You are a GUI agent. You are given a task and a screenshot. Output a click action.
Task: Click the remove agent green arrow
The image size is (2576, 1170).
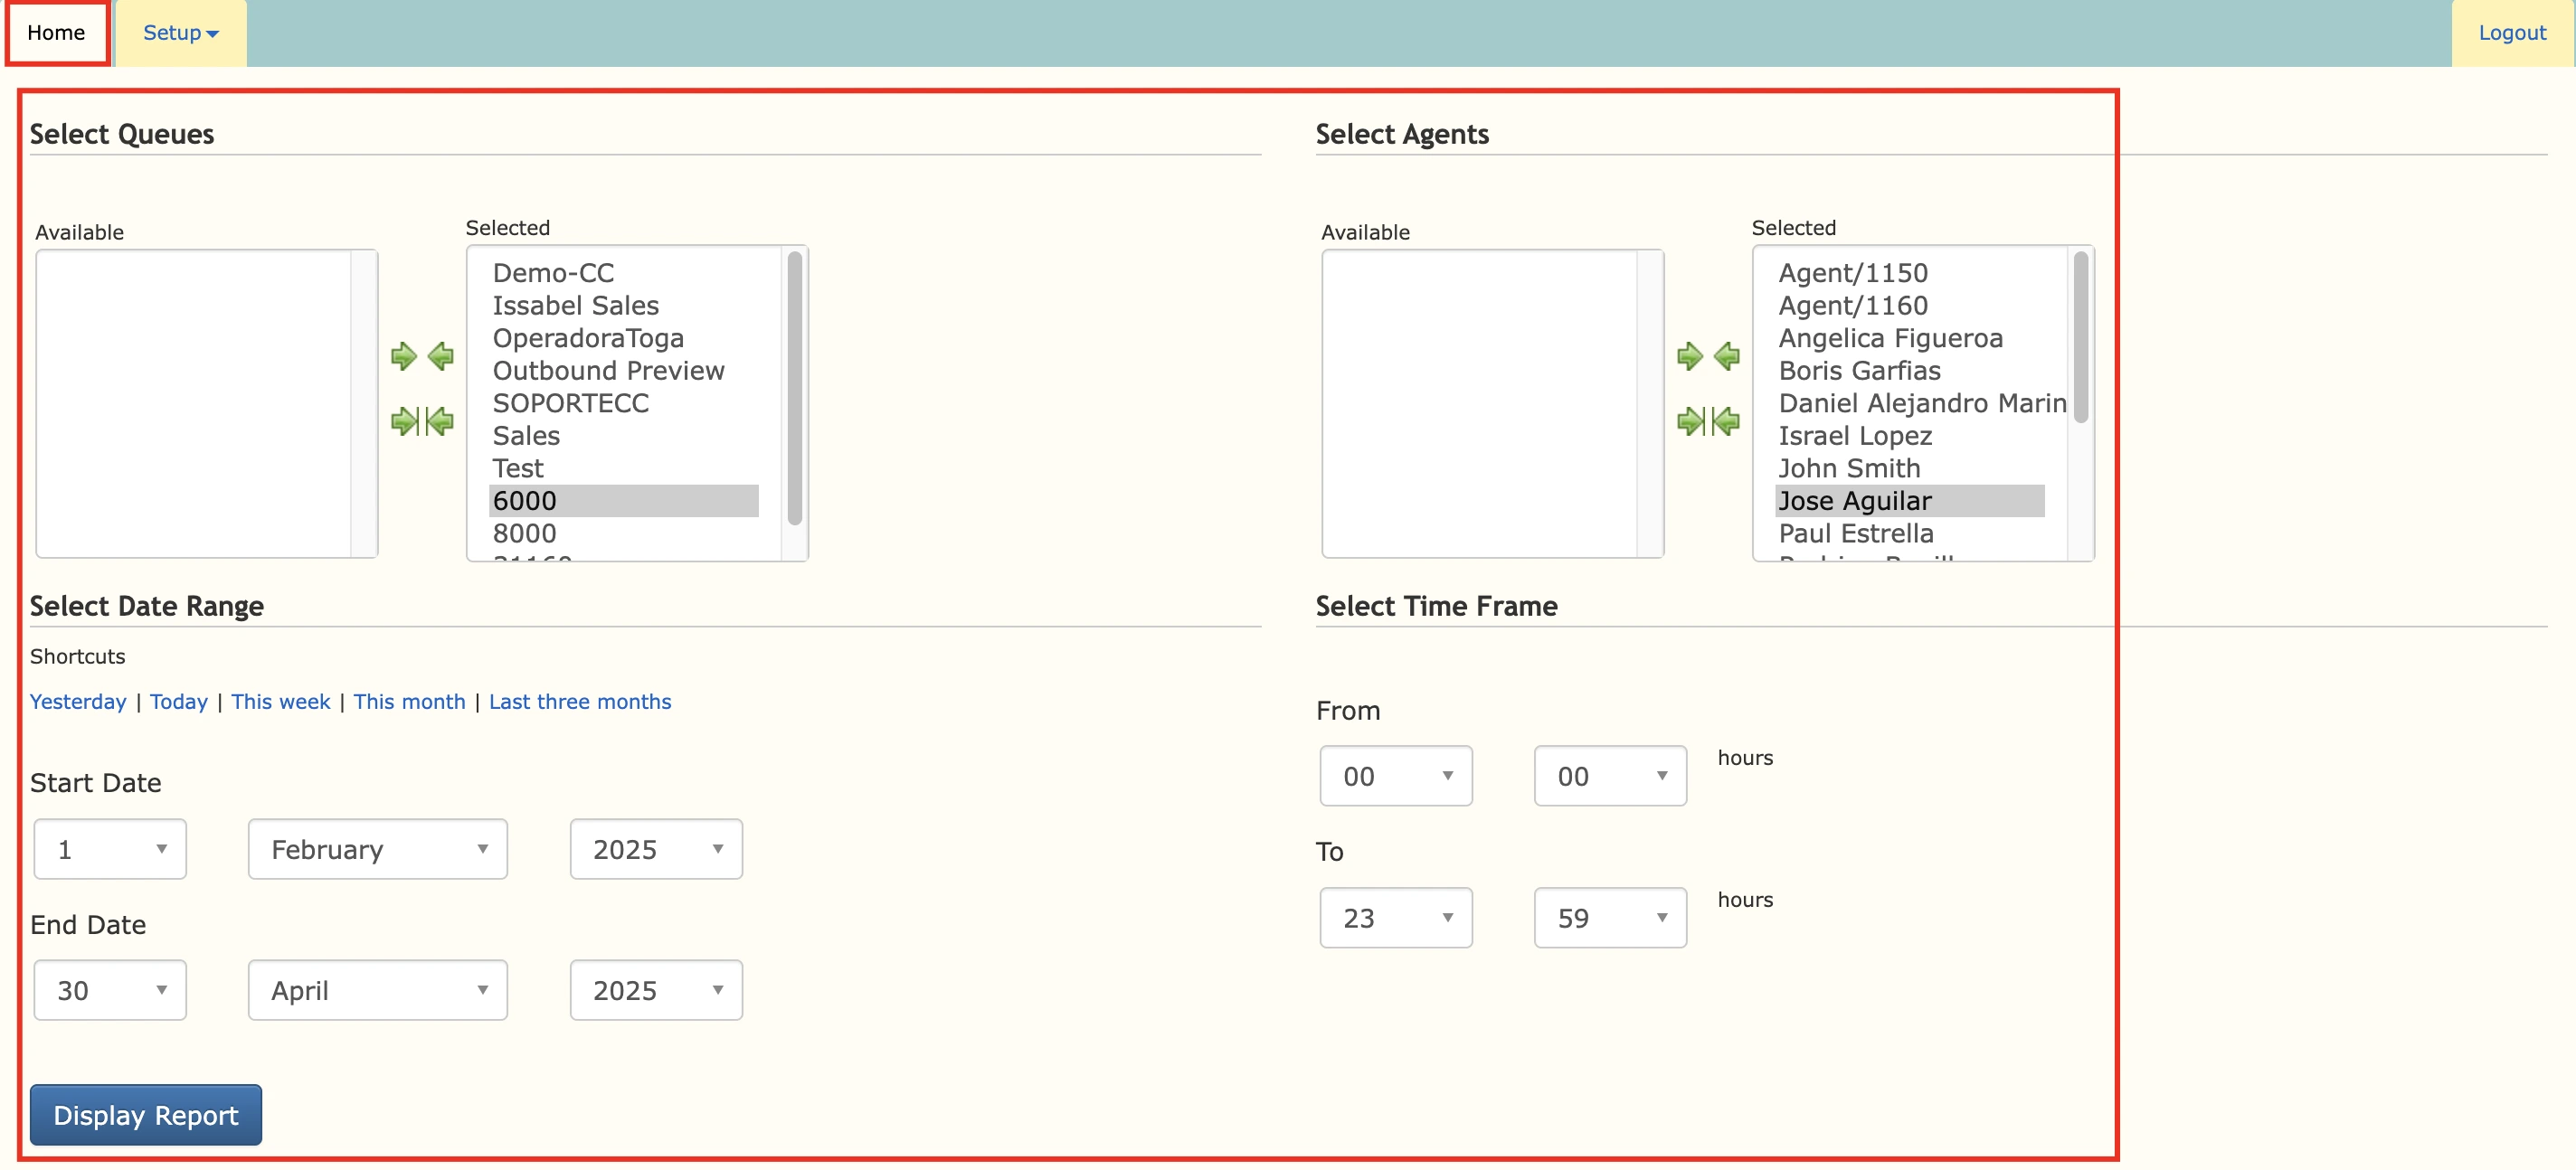click(x=1726, y=356)
